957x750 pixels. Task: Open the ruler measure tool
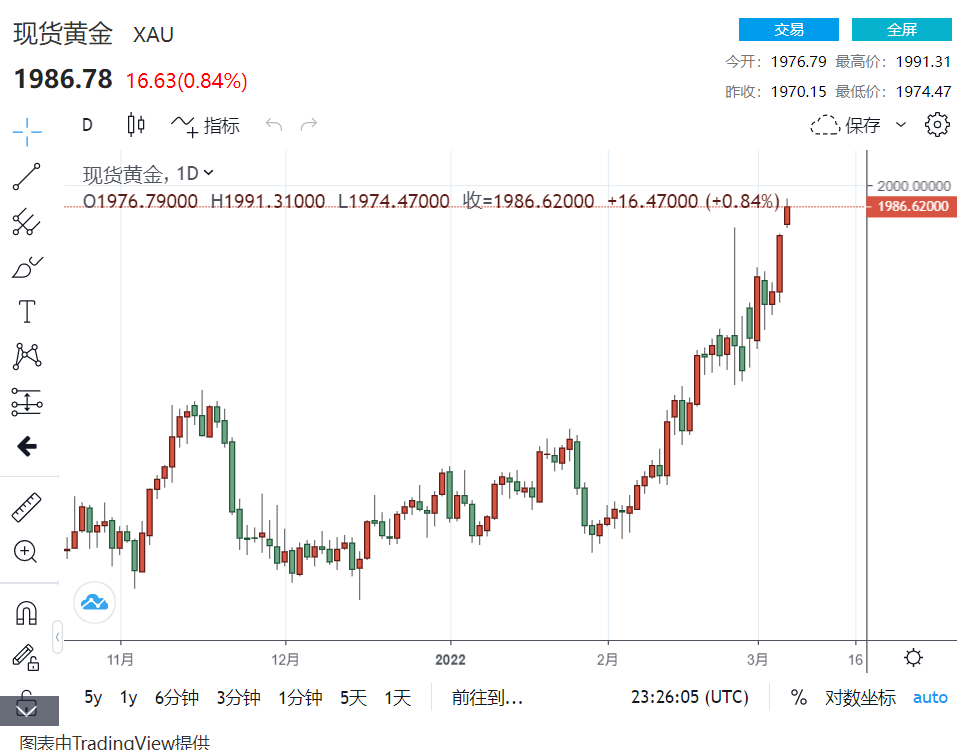point(27,508)
